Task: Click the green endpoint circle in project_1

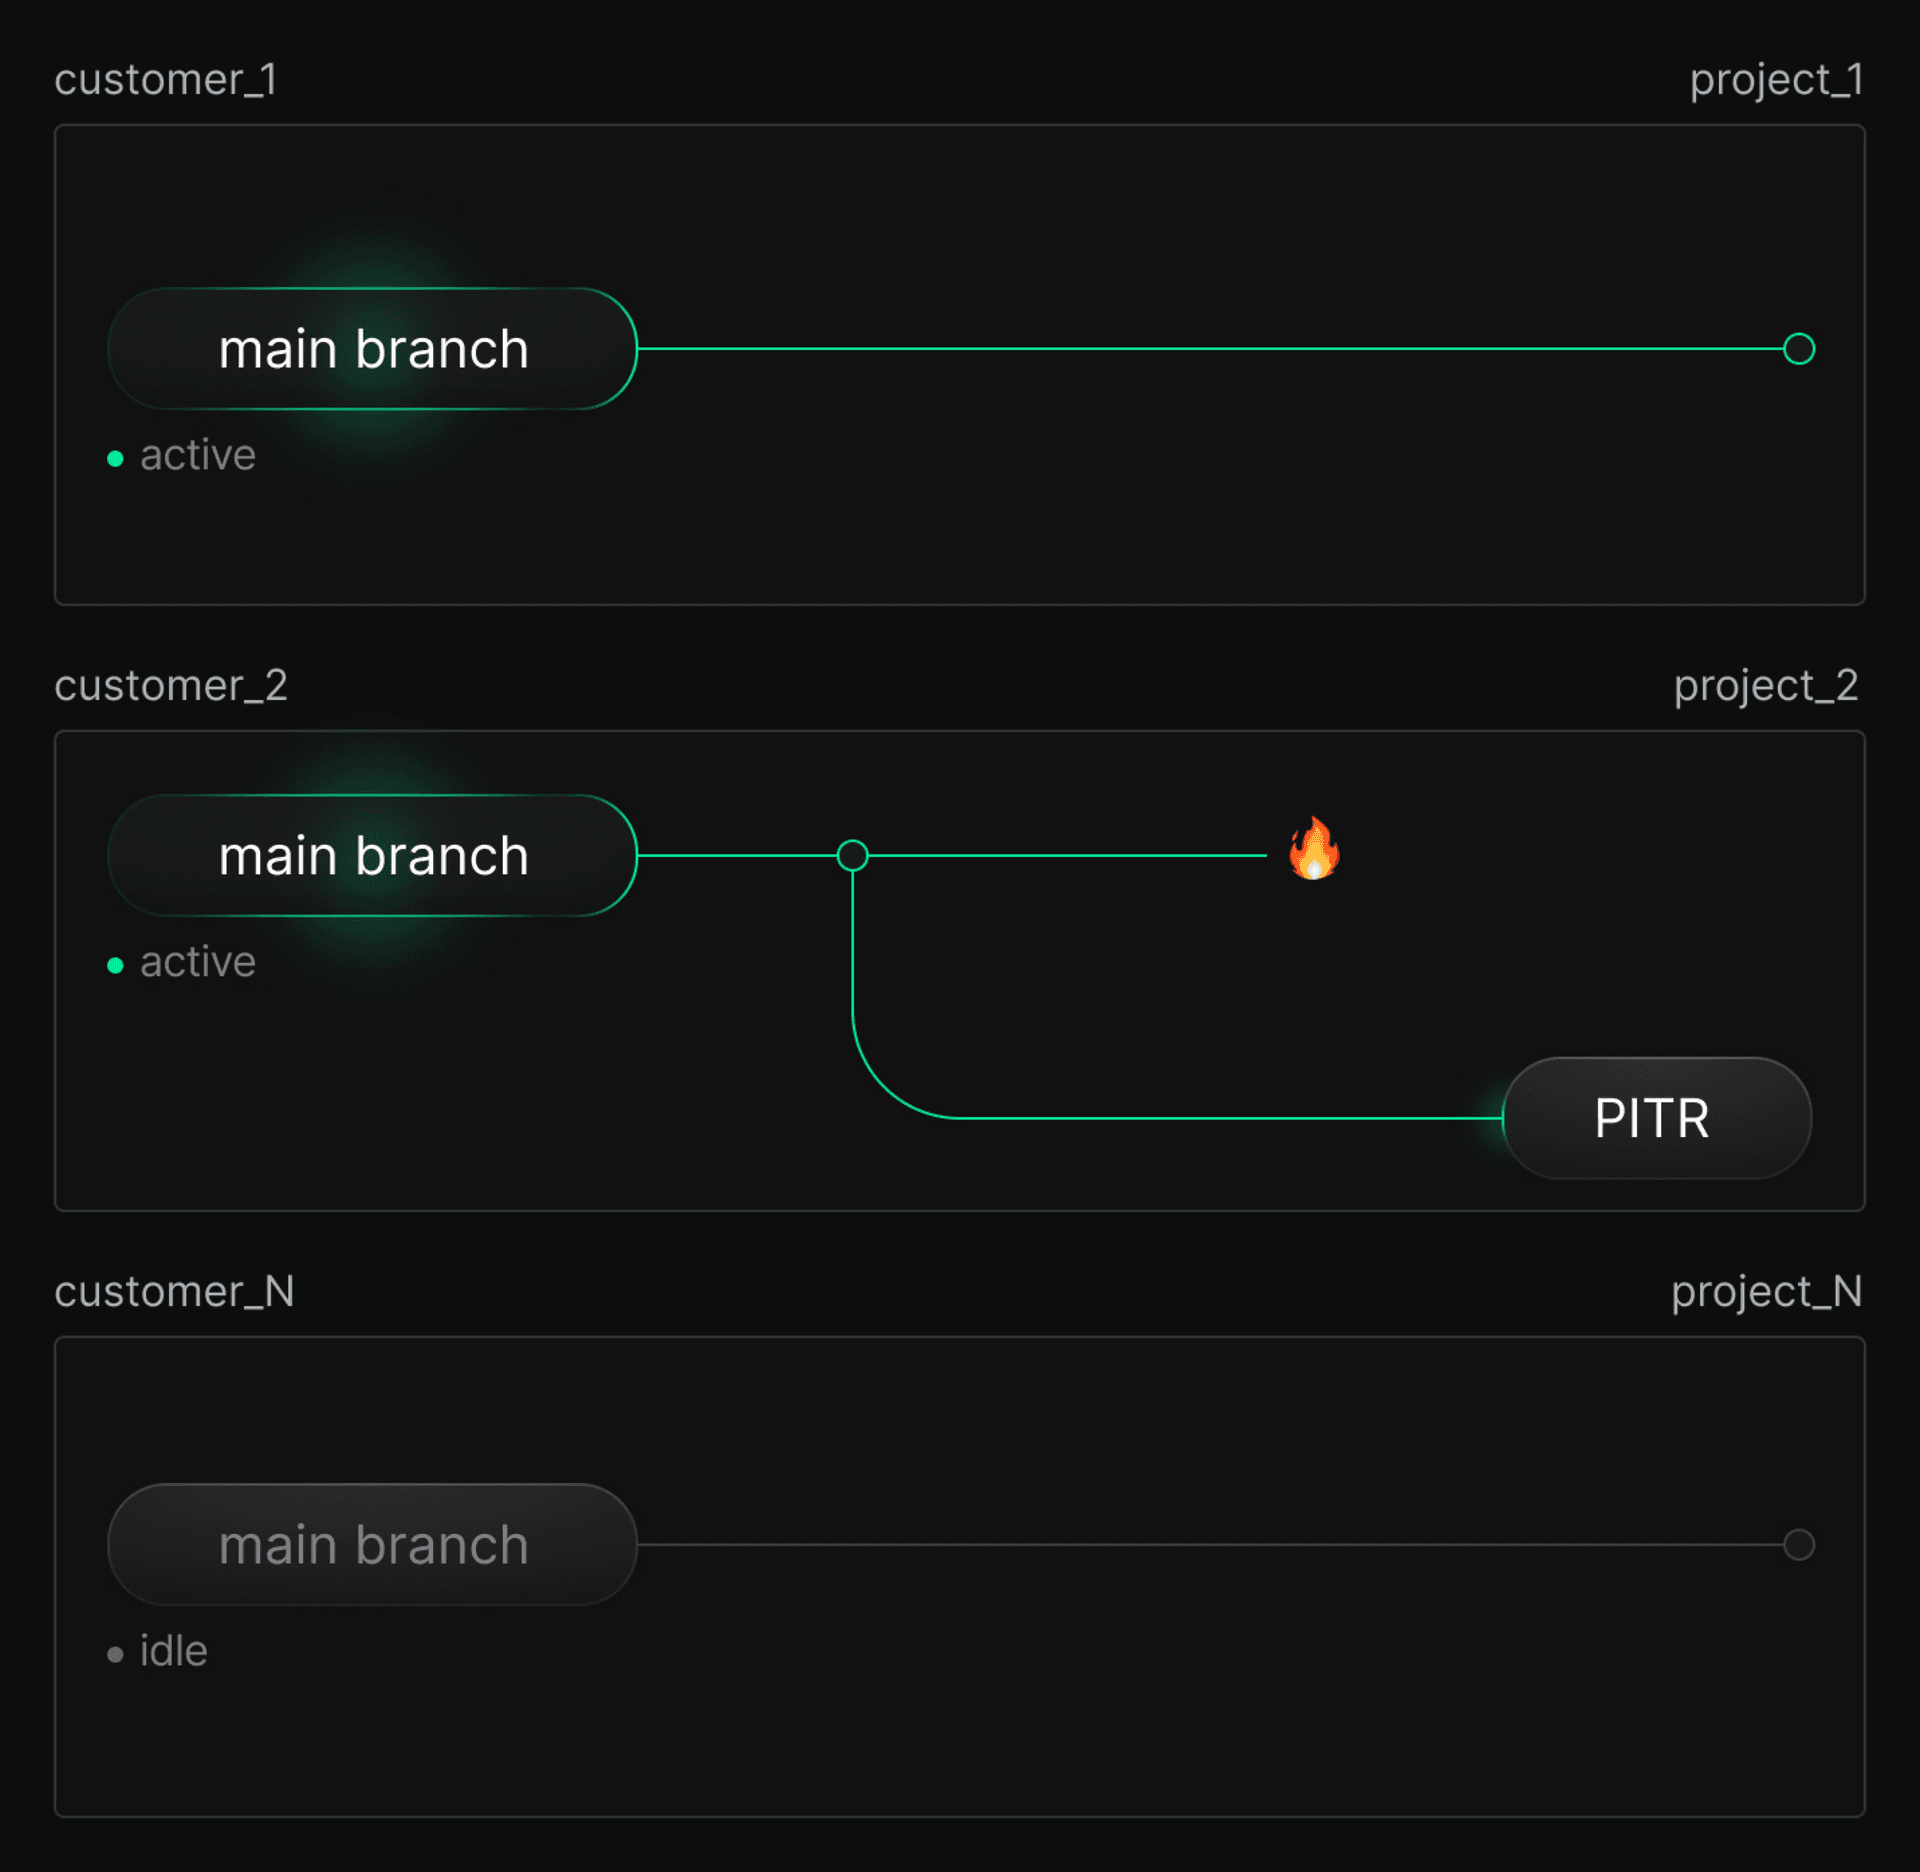Action: pos(1798,349)
